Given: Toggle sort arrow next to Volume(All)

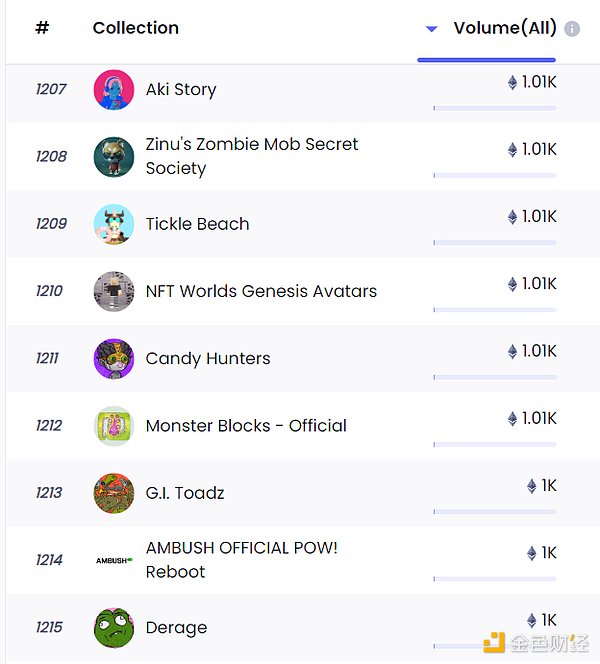Looking at the screenshot, I should tap(432, 29).
